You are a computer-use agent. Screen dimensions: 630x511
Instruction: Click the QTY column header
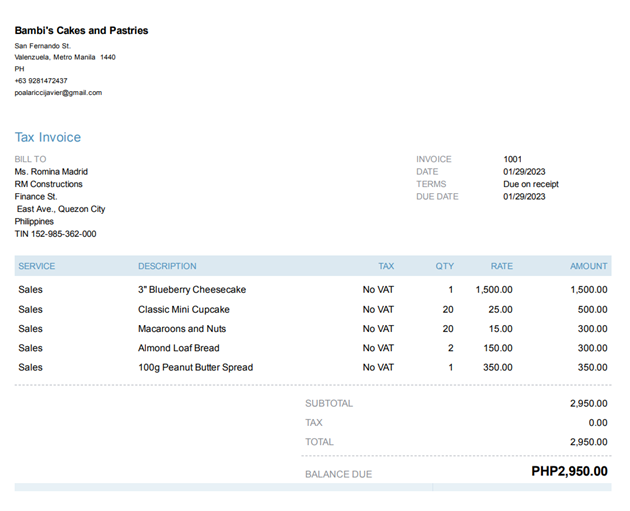pos(445,266)
